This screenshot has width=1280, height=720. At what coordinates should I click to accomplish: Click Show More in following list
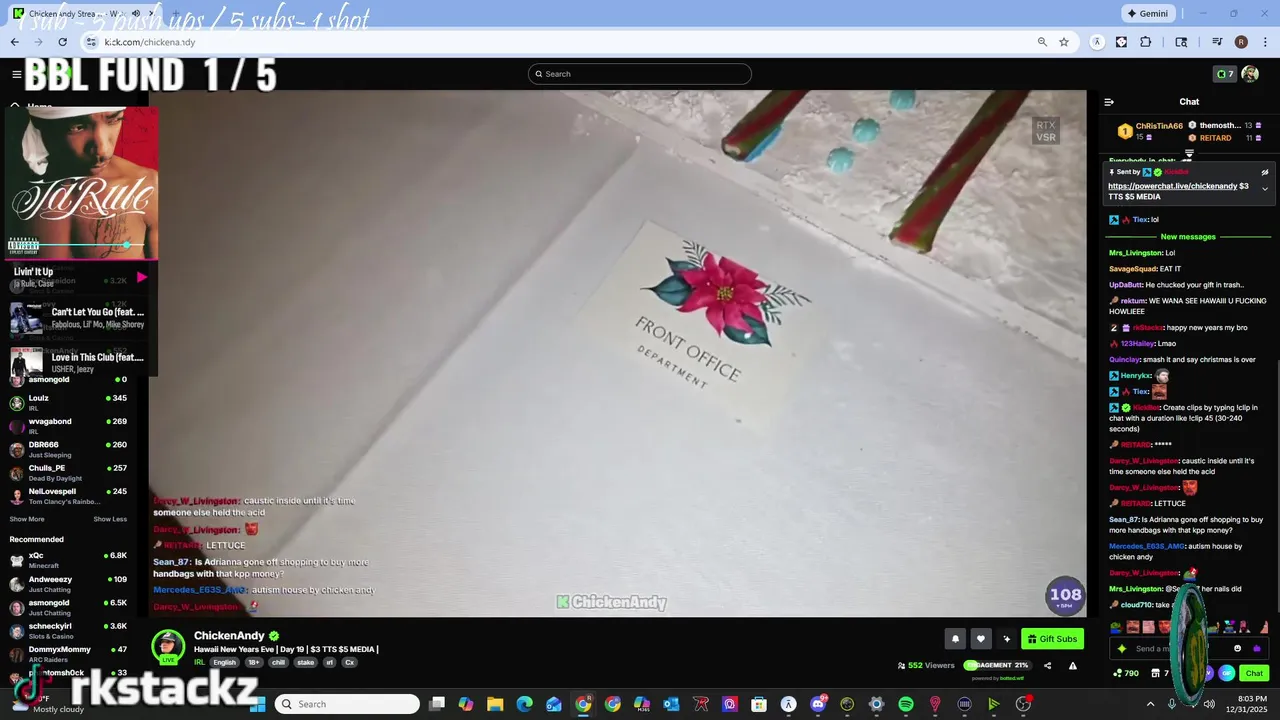(x=27, y=519)
